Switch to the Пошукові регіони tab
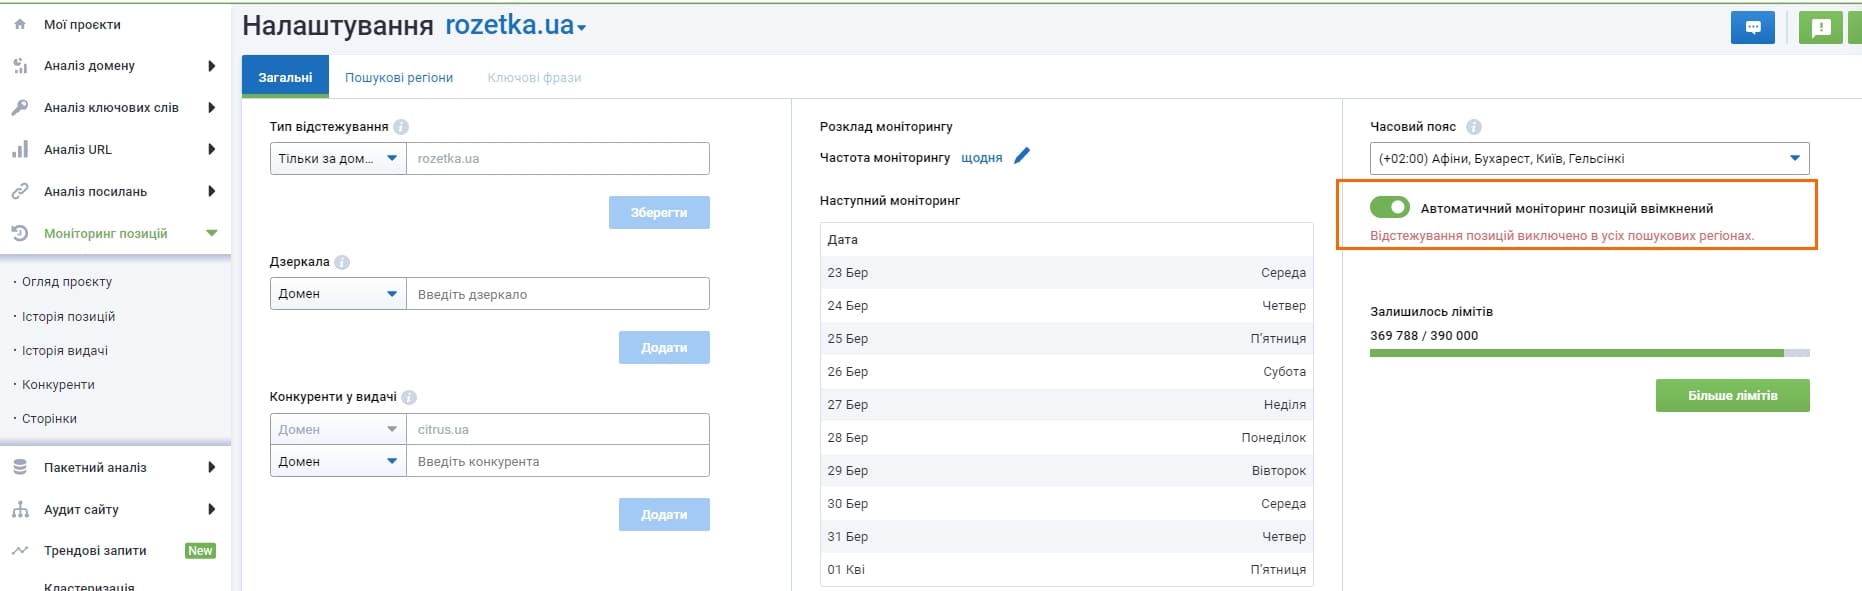The width and height of the screenshot is (1862, 591). point(399,78)
